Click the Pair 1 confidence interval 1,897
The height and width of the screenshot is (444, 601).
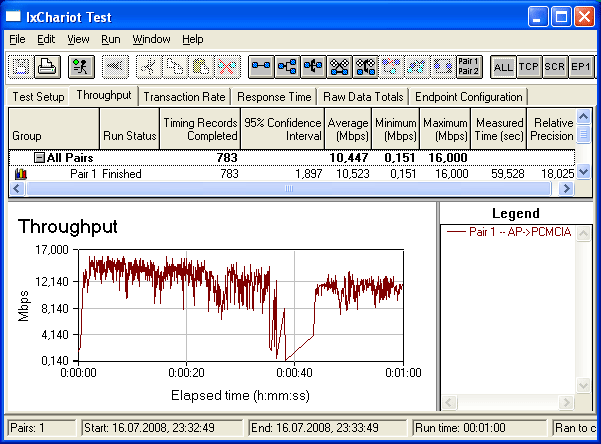coord(308,174)
